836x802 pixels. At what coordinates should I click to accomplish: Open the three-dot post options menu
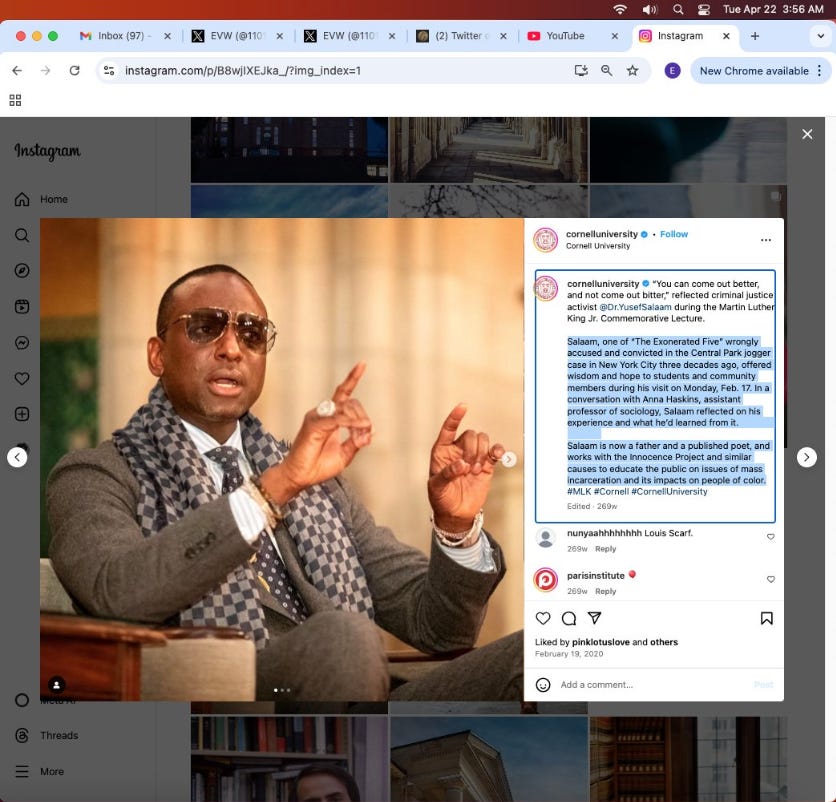pos(766,240)
